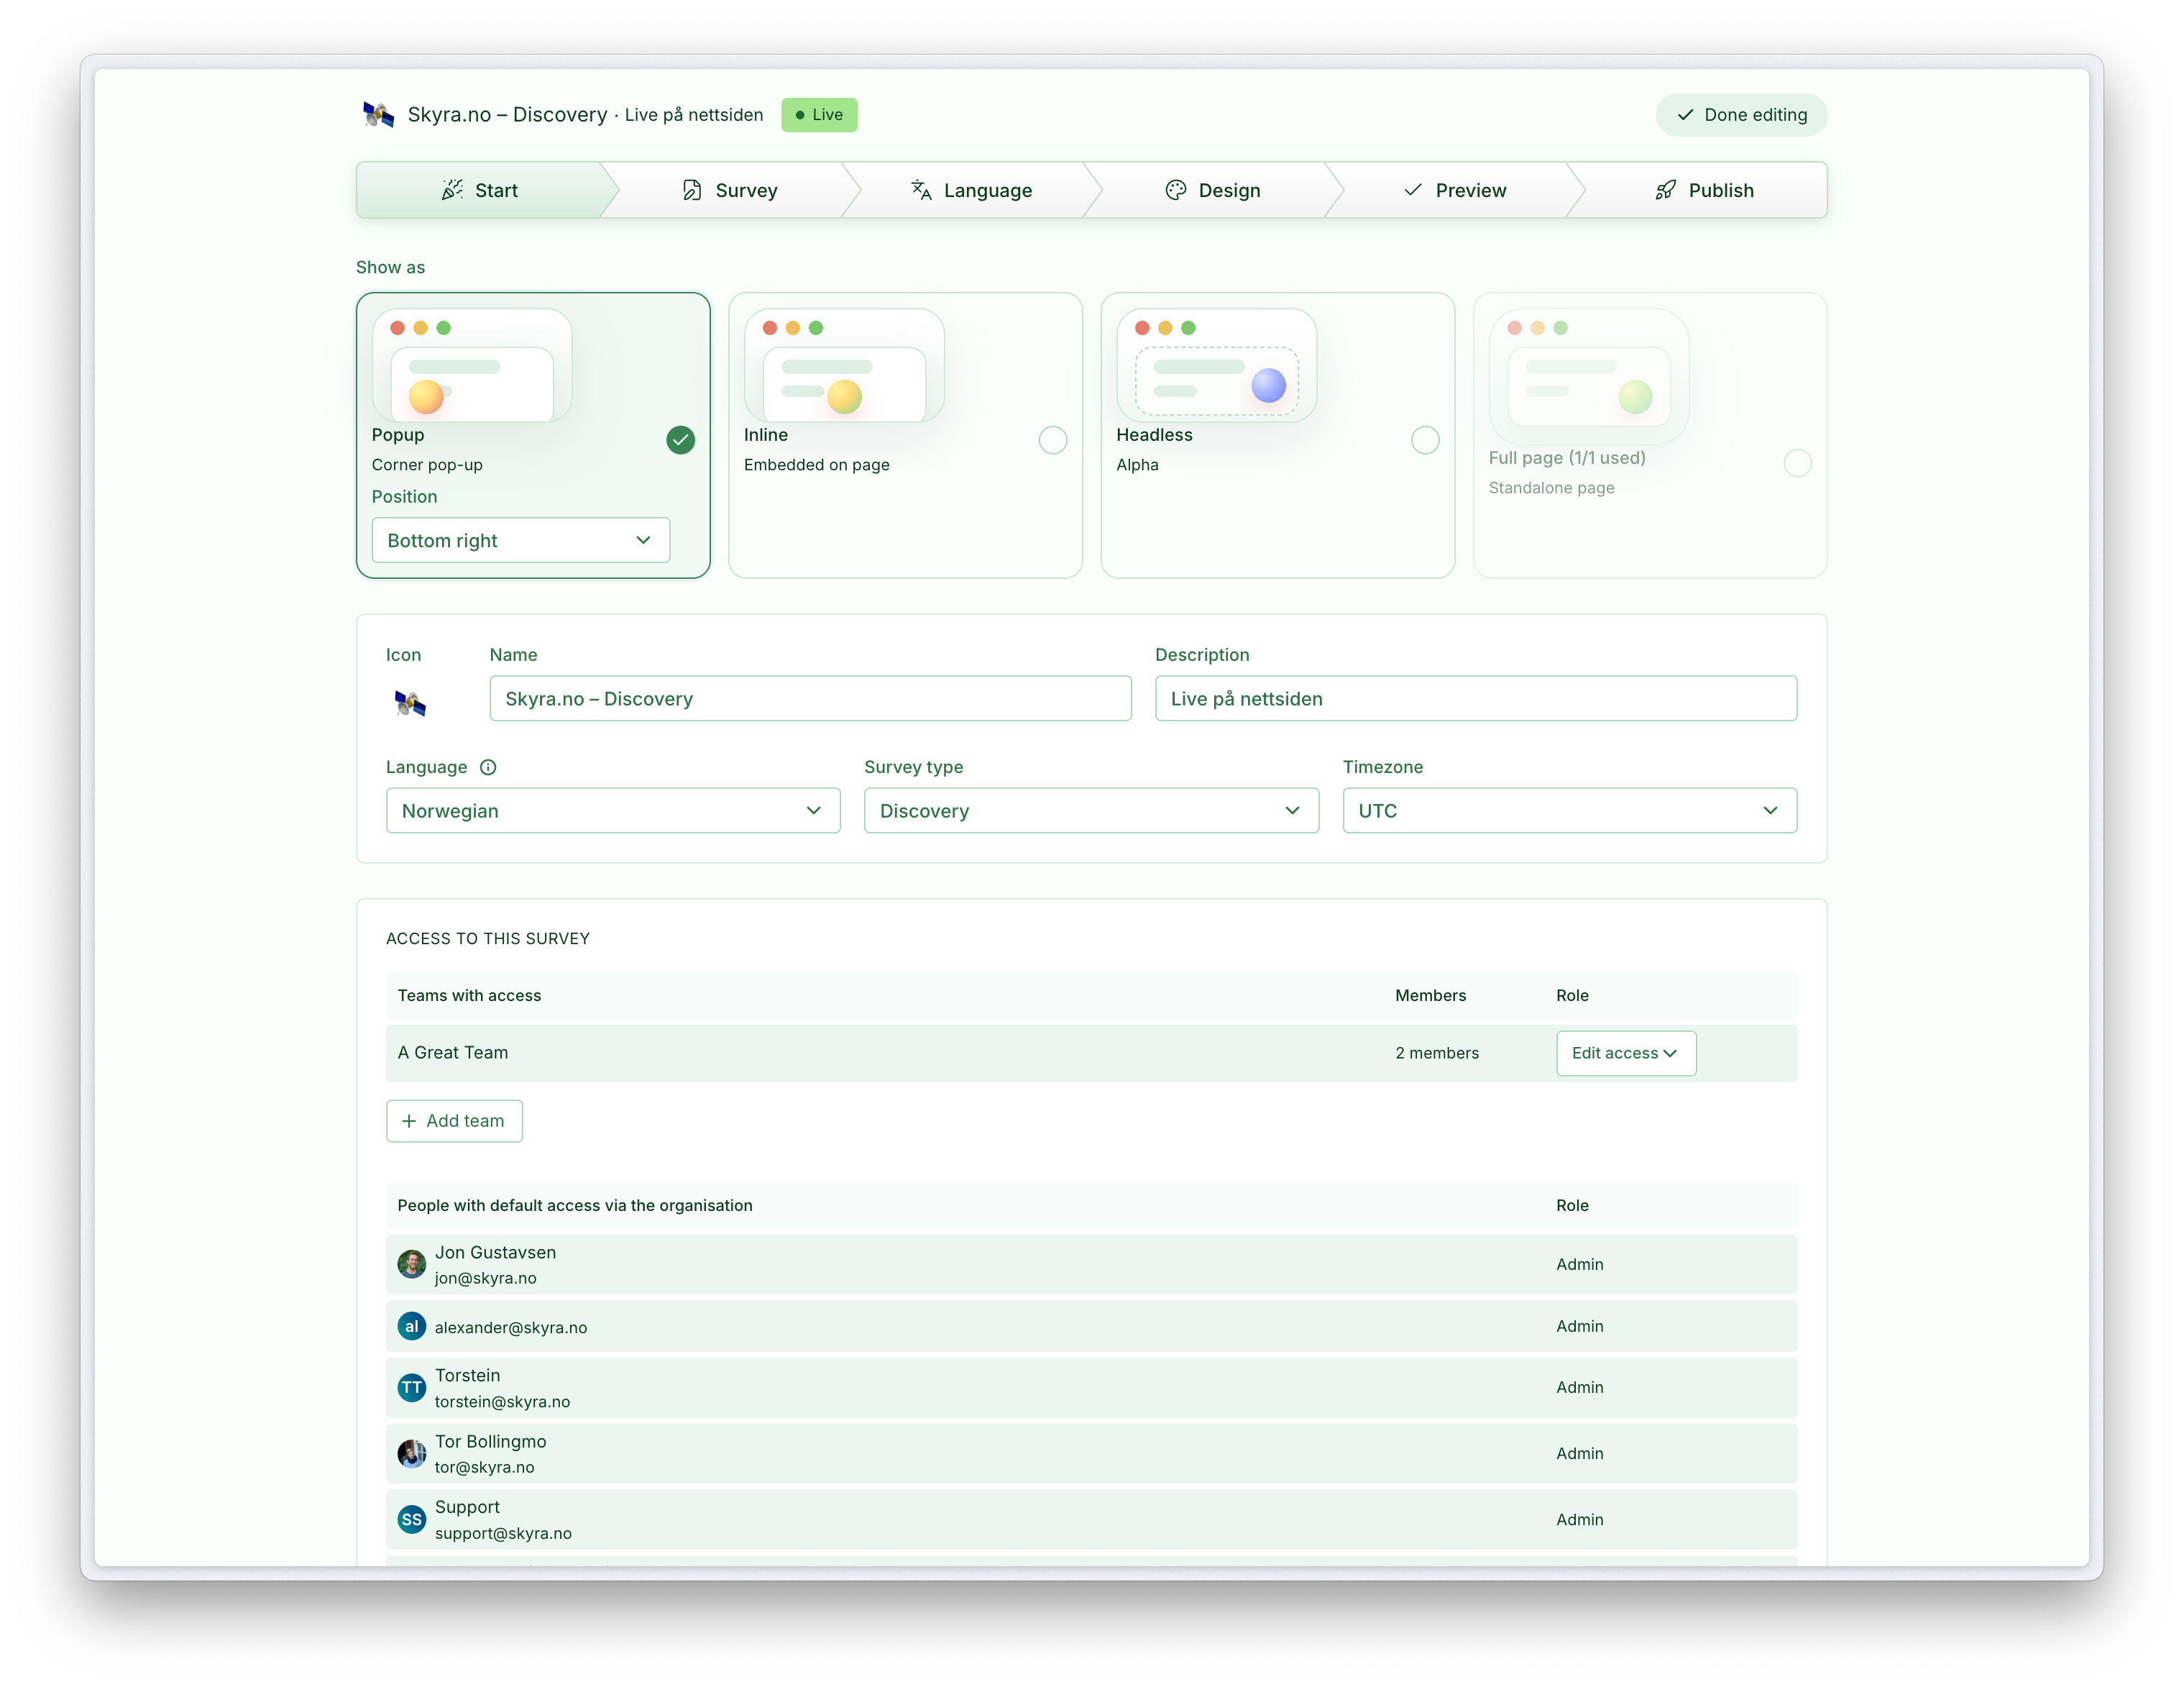Click Tor Bollingmo's avatar photo
Viewport: 2184px width, 1687px height.
412,1453
